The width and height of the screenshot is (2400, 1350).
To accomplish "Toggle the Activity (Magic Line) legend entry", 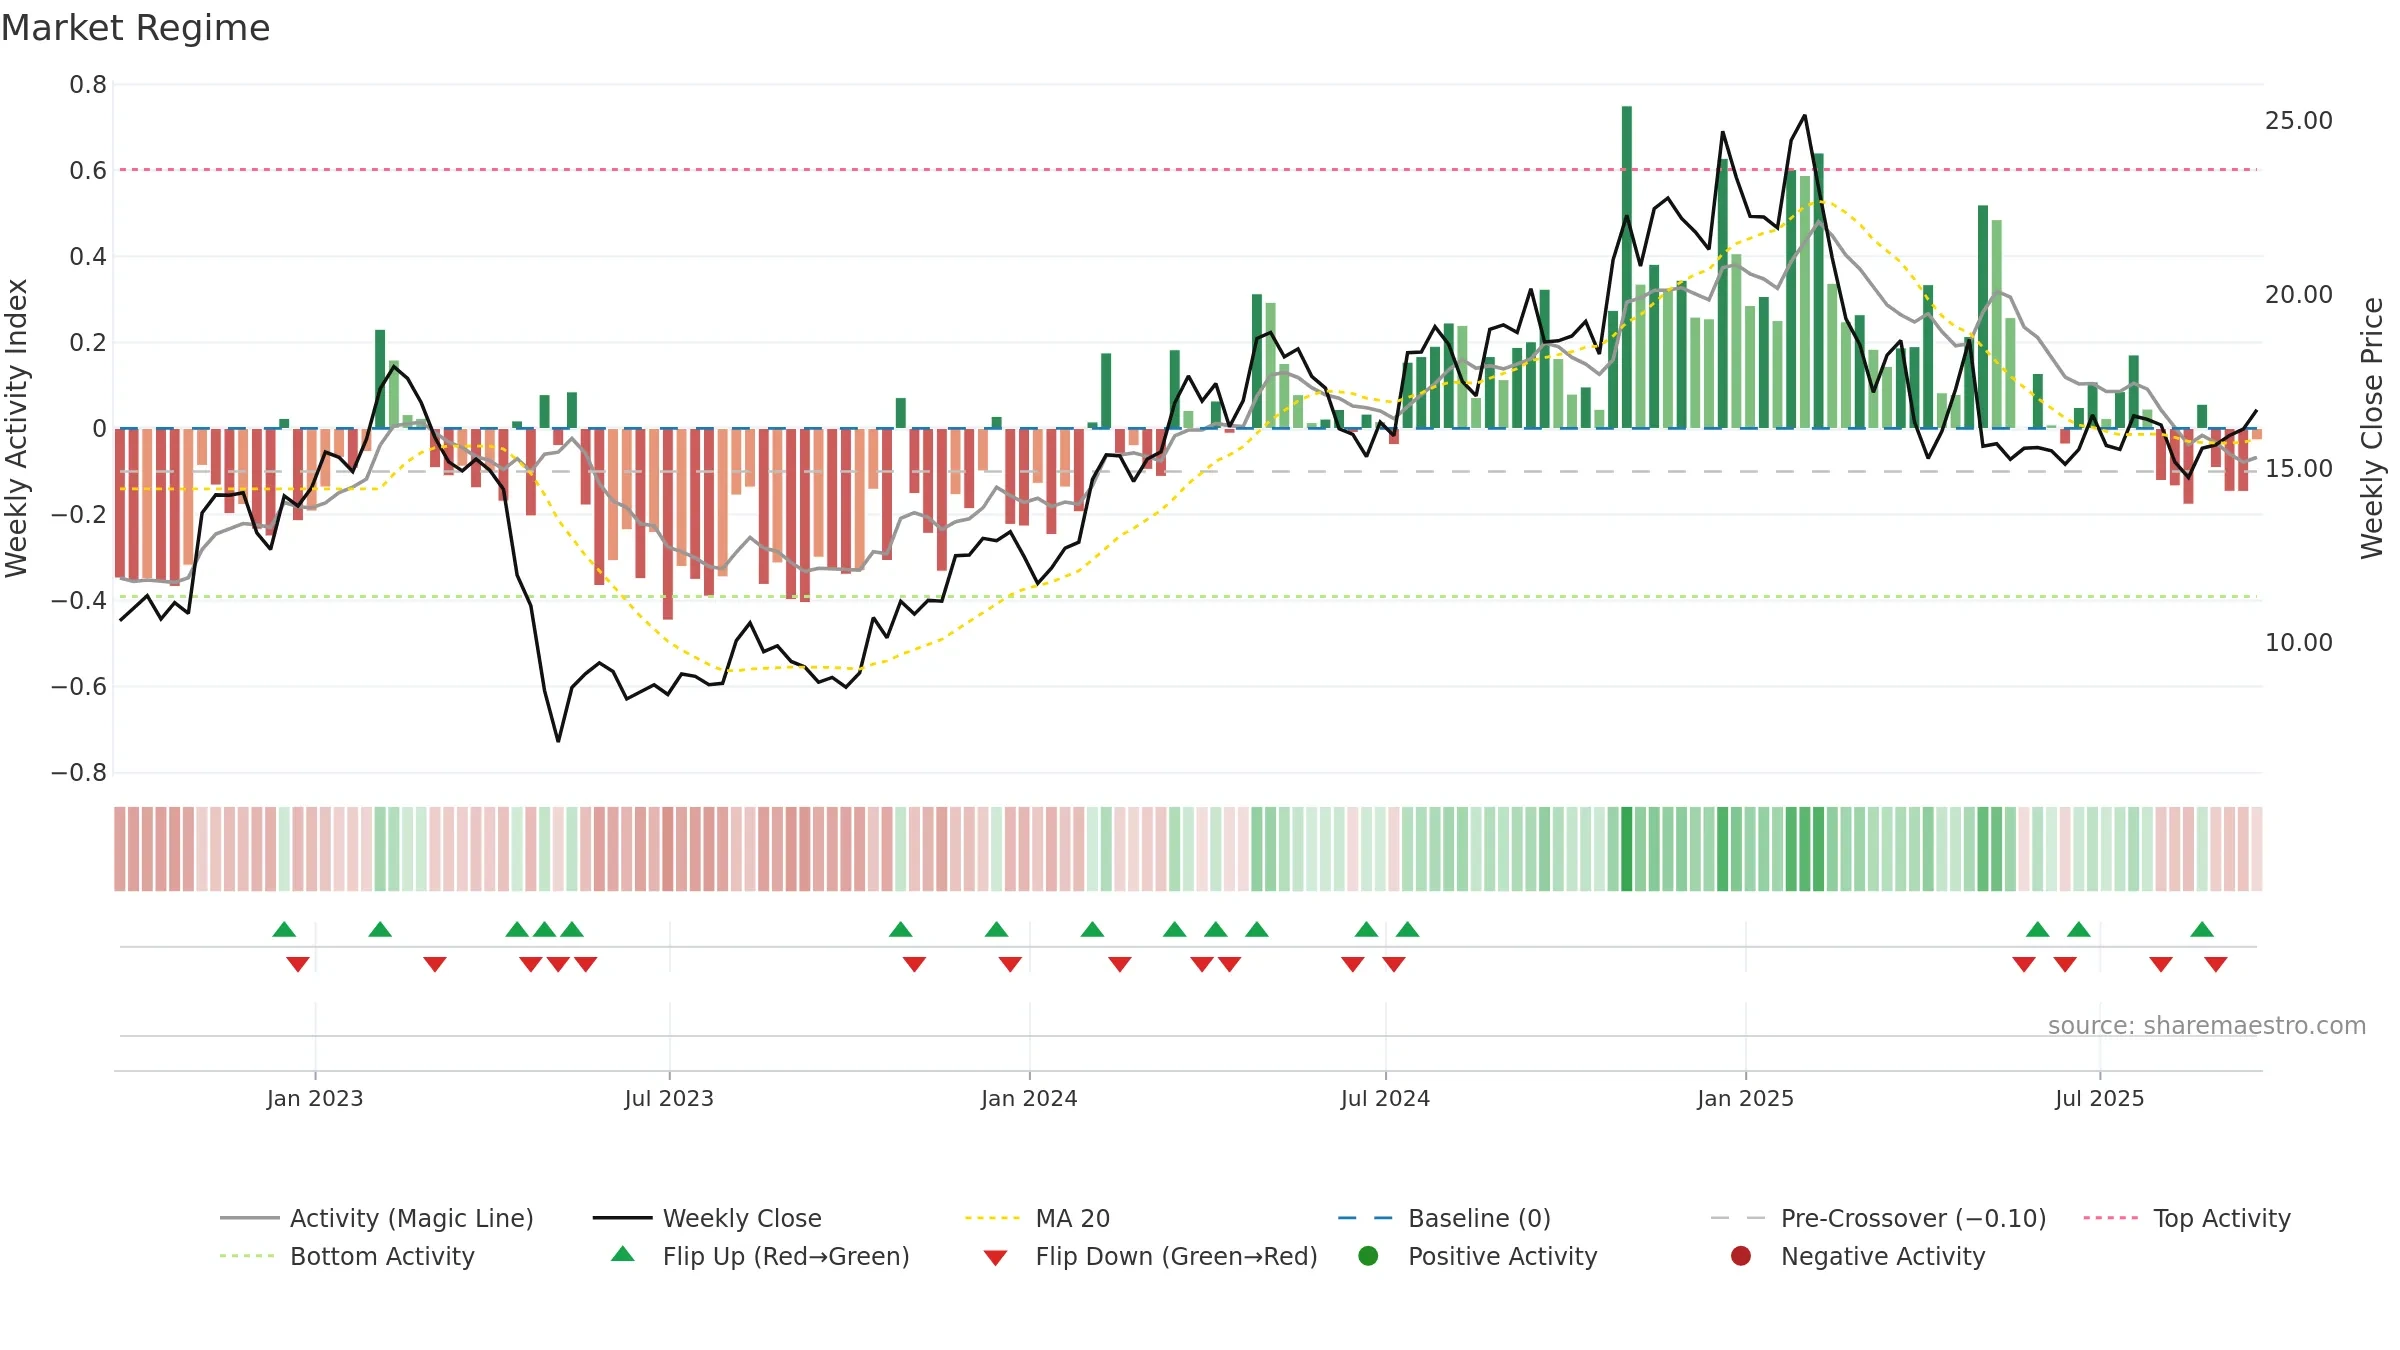I will [x=377, y=1218].
